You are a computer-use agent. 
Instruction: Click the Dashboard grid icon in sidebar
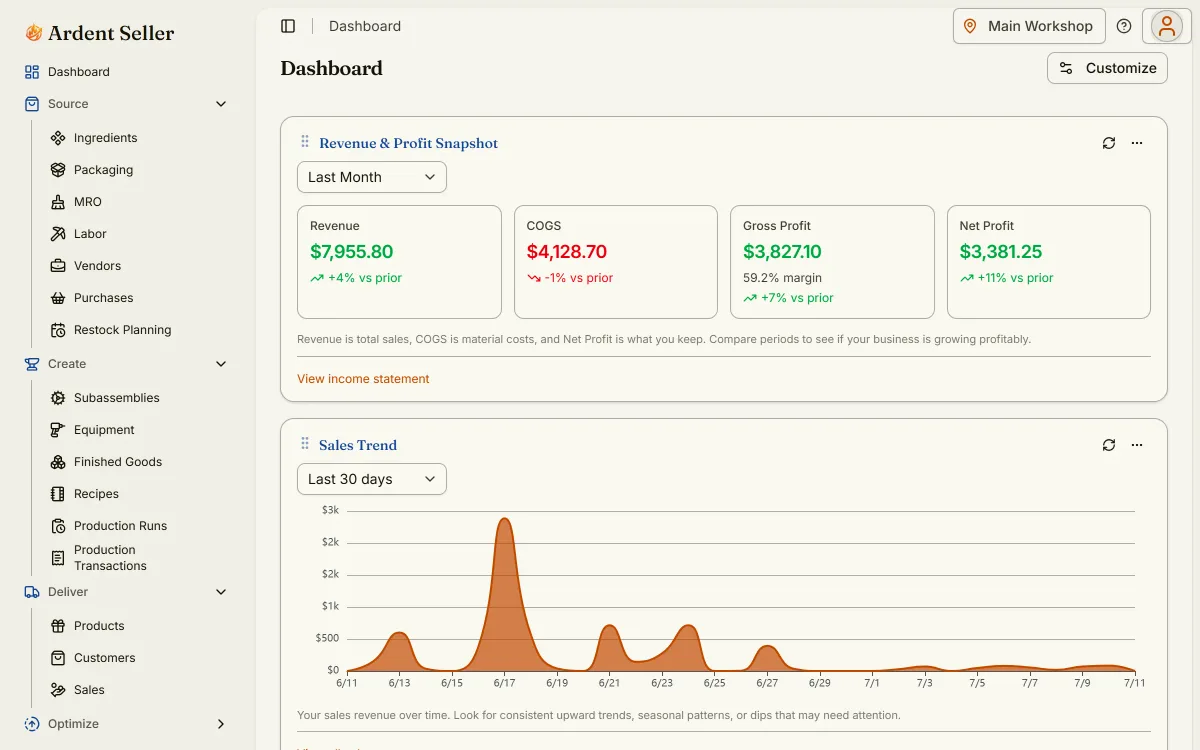[x=32, y=72]
